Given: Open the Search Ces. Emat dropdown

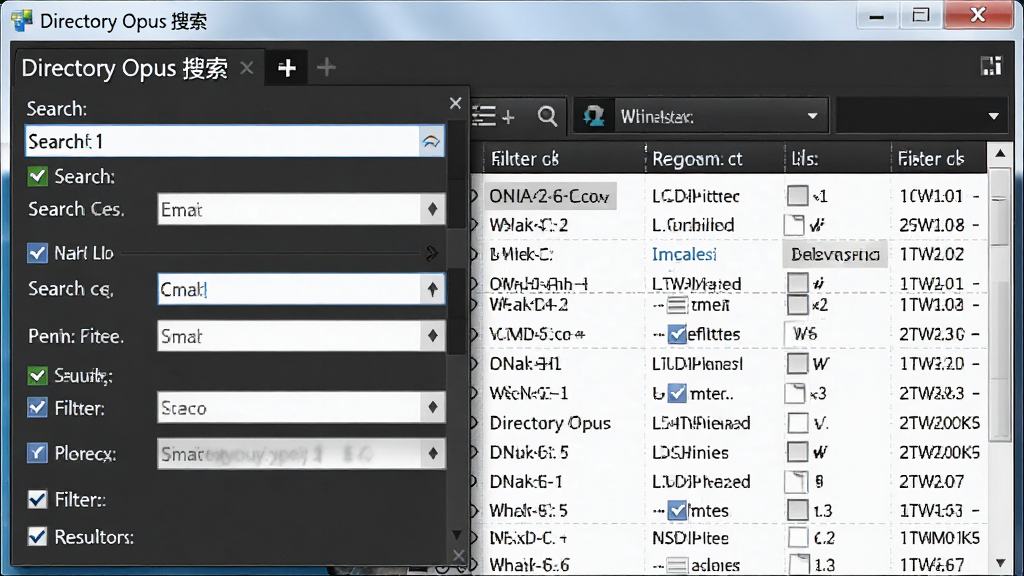Looking at the screenshot, I should 301,209.
